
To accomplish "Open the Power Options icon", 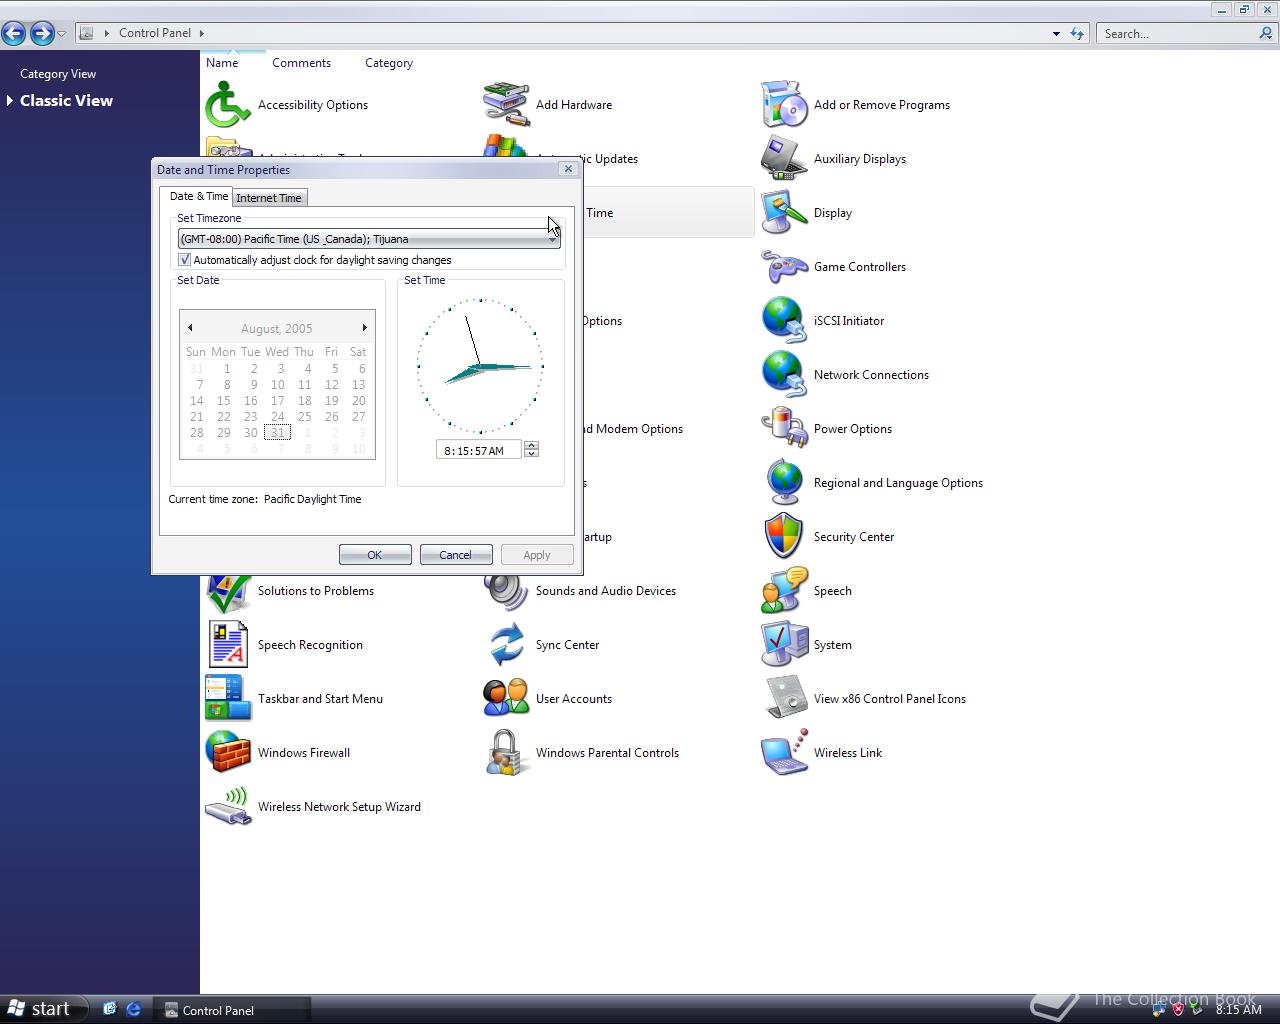I will (x=784, y=429).
